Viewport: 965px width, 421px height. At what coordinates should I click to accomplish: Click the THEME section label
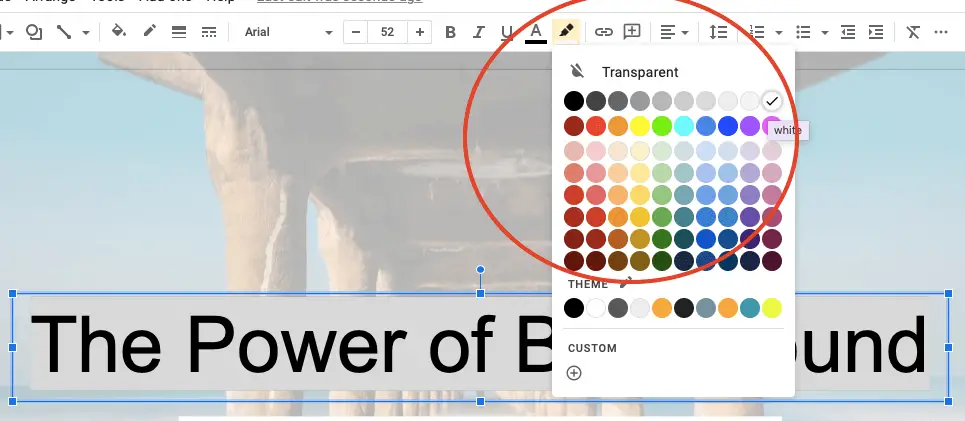click(x=588, y=284)
